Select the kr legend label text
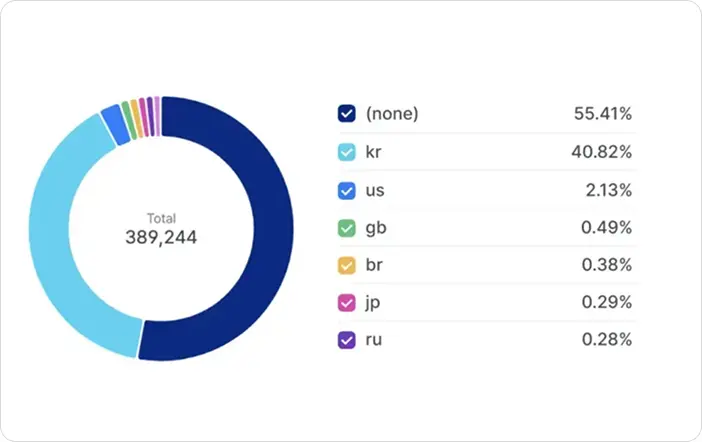Screen dimensions: 702x442 coord(373,152)
